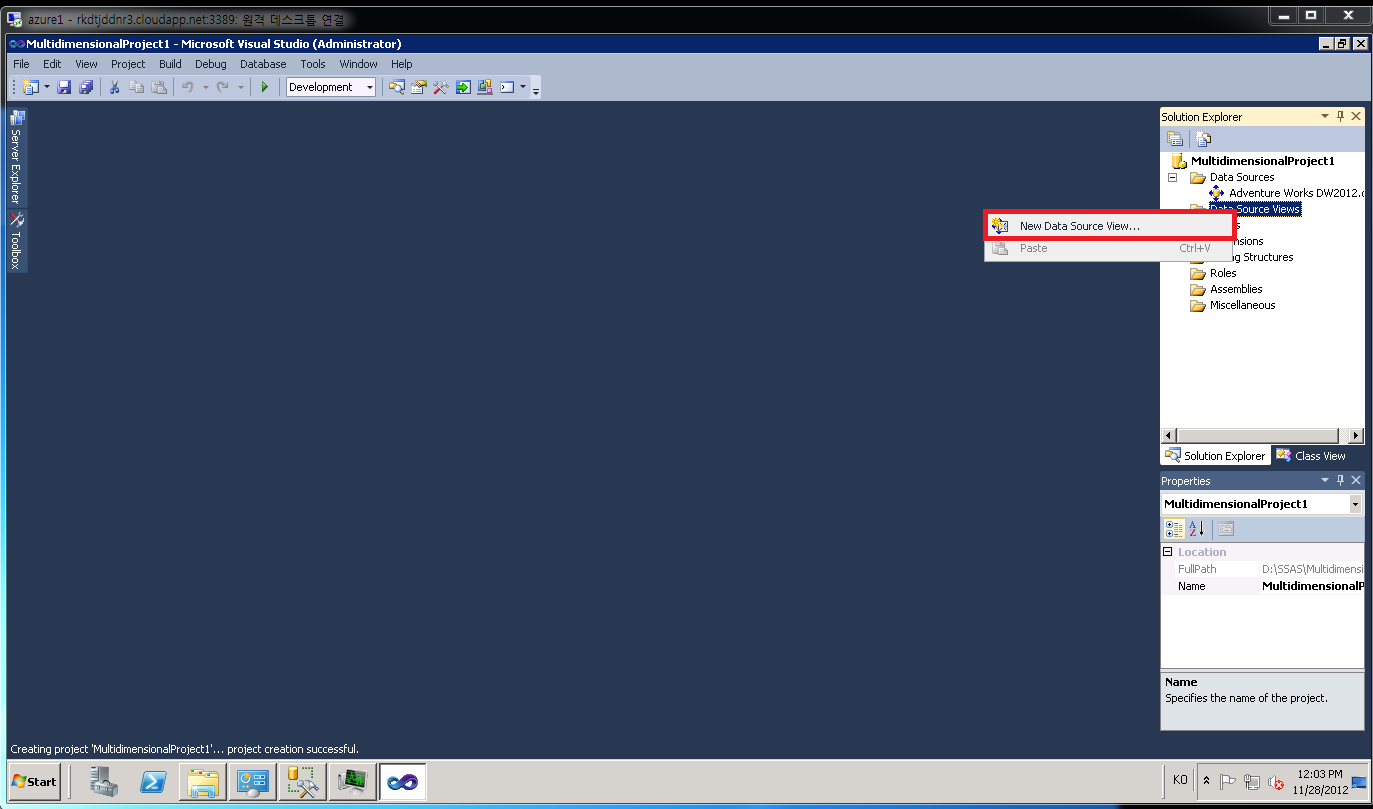Open the Edit menu
This screenshot has height=809, width=1373.
(52, 64)
